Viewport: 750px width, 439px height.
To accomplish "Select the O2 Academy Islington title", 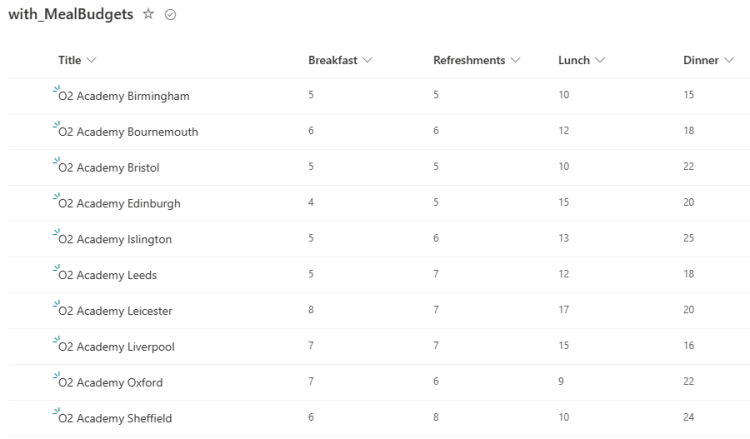I will pos(115,240).
